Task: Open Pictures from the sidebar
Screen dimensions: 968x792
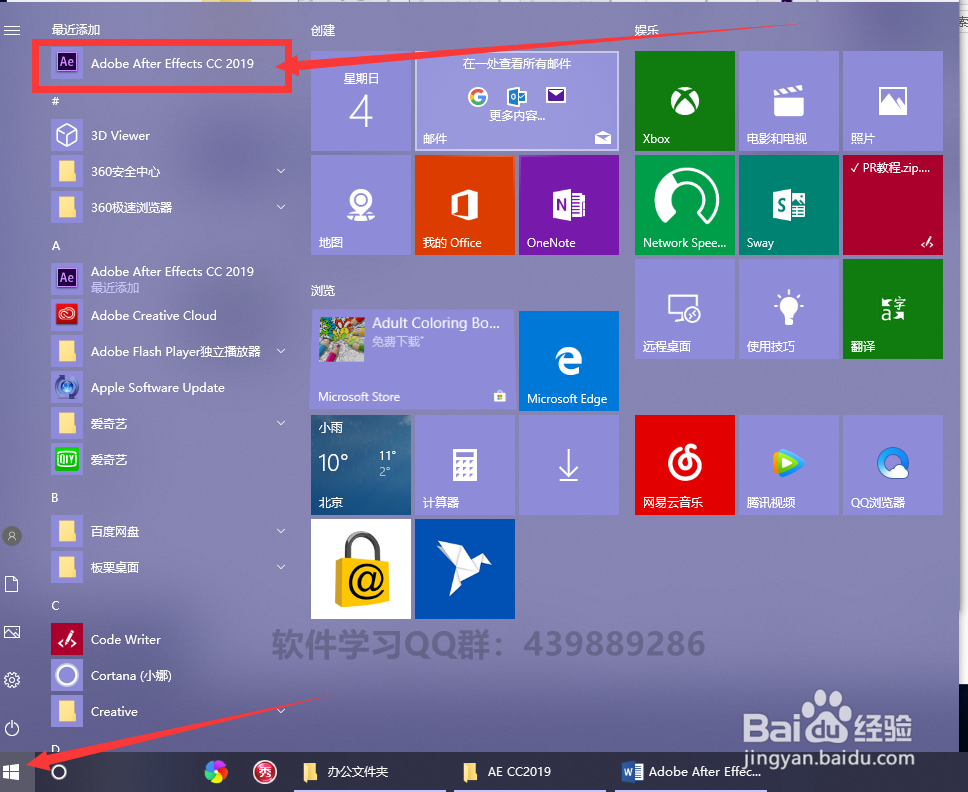Action: pos(12,632)
